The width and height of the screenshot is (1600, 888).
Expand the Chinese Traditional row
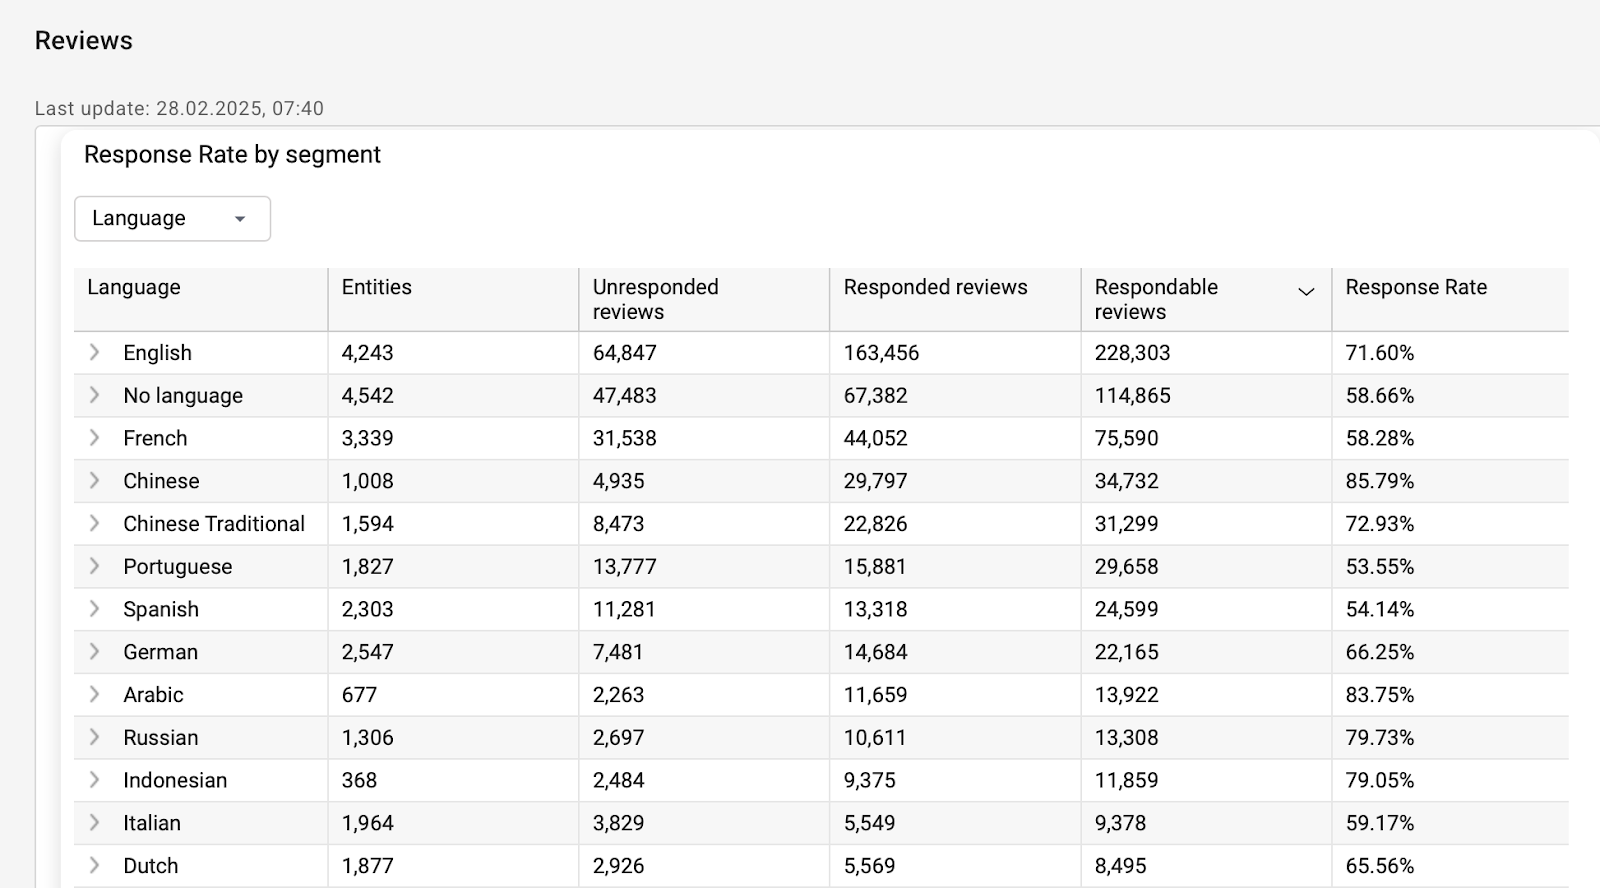pos(95,523)
